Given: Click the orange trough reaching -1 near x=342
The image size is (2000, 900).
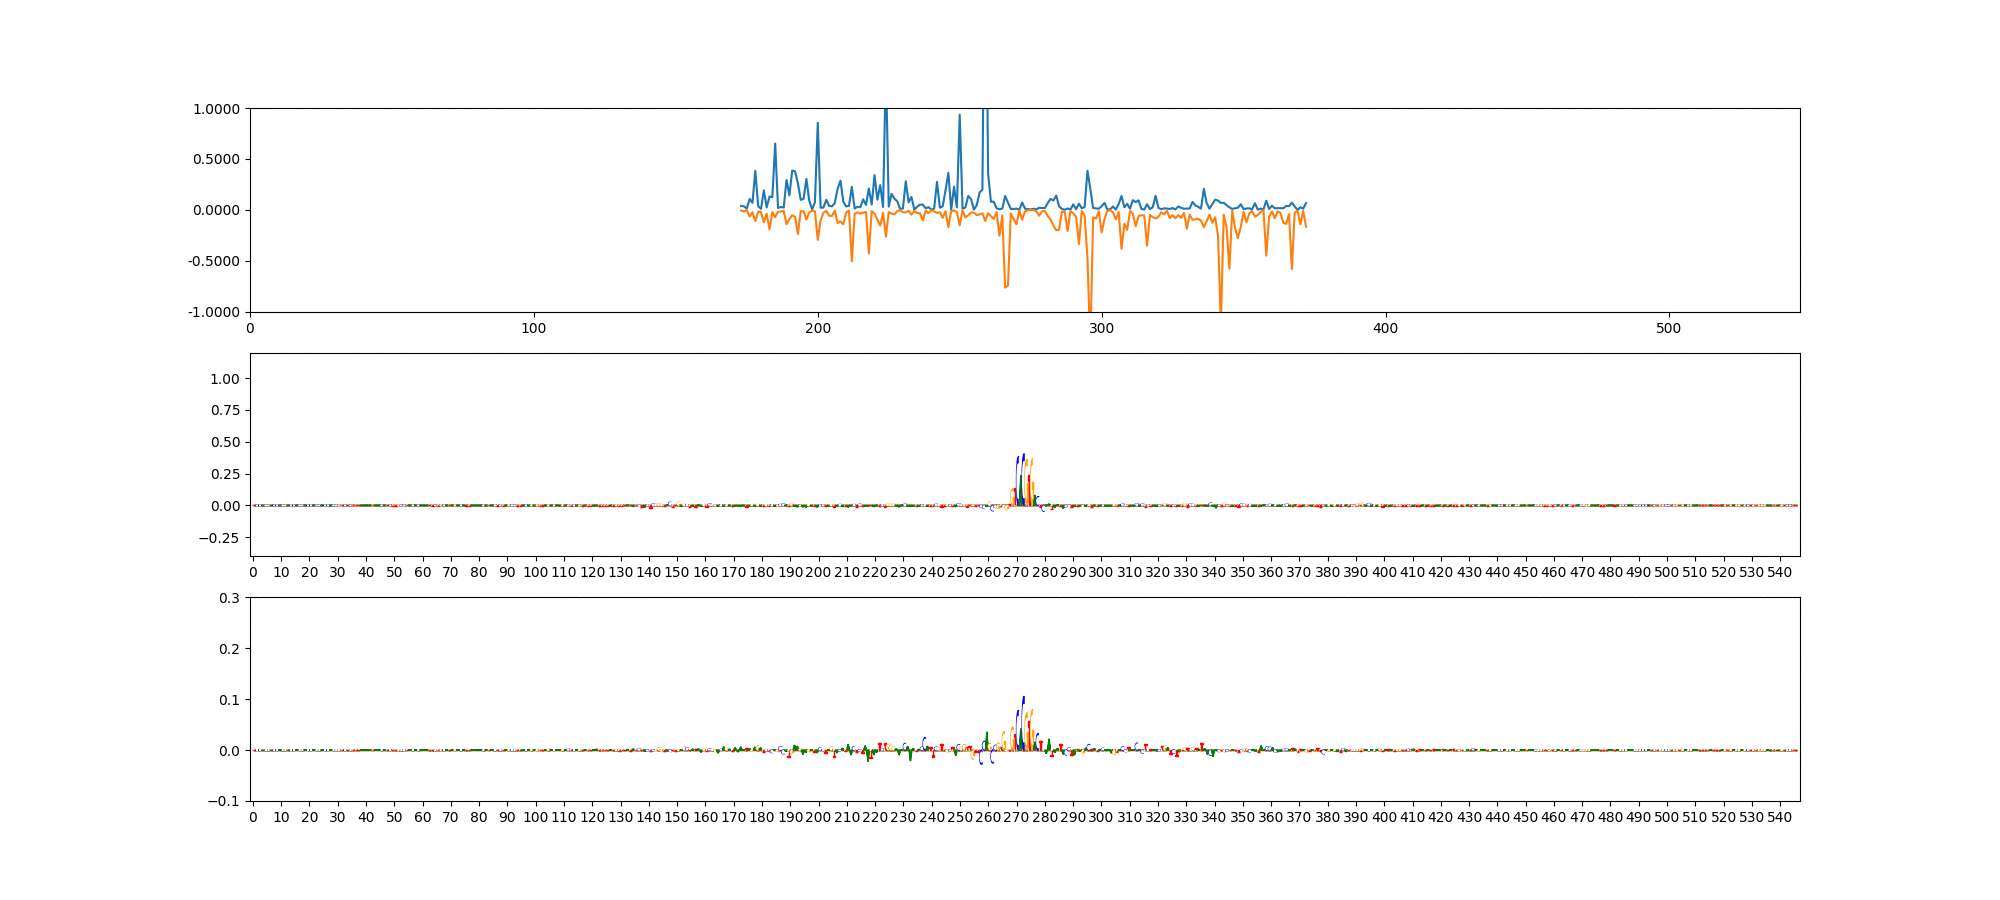Looking at the screenshot, I should click(1220, 308).
